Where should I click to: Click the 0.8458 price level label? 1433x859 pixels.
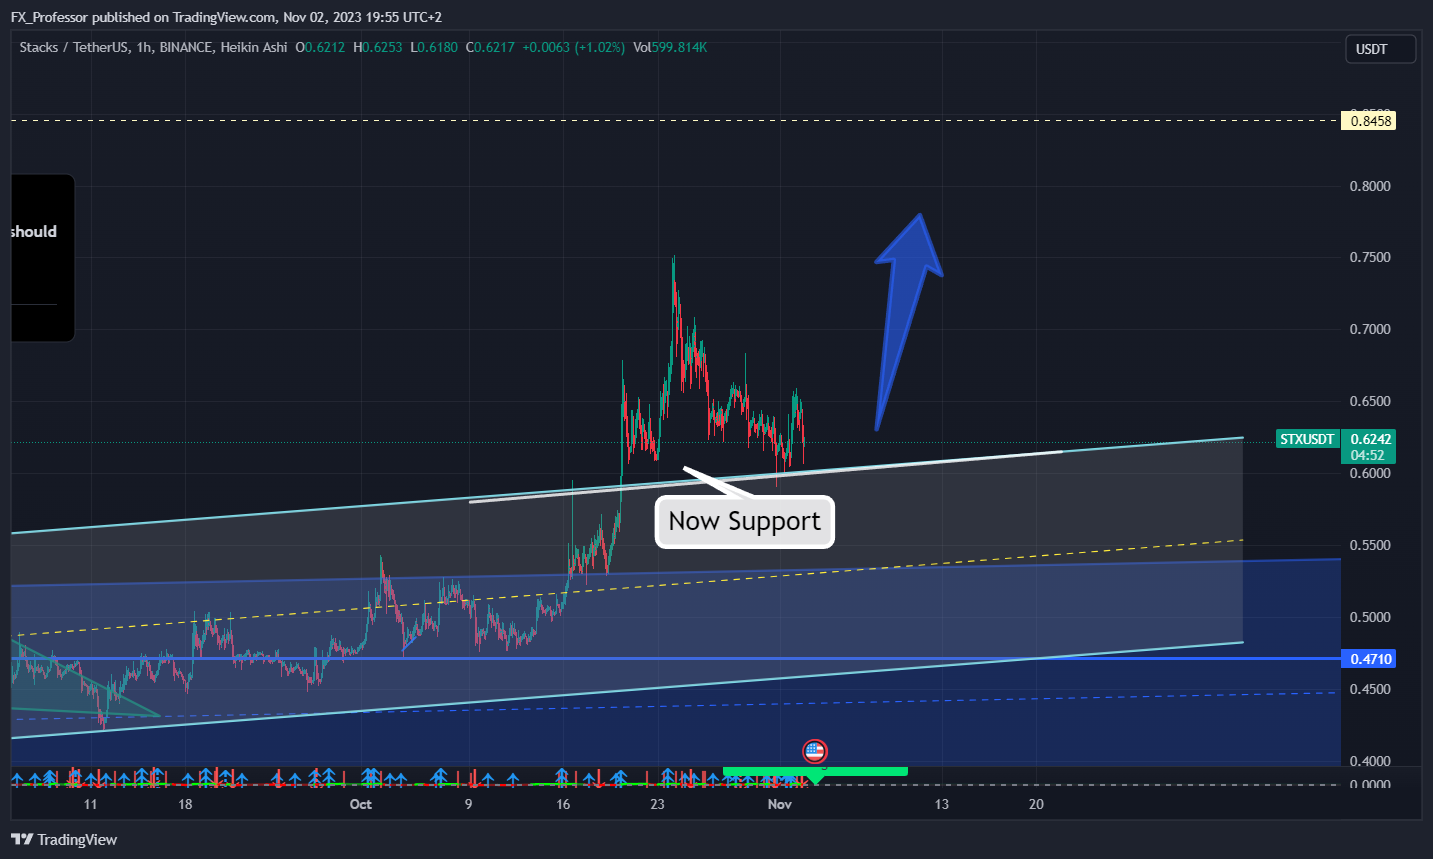tap(1370, 121)
